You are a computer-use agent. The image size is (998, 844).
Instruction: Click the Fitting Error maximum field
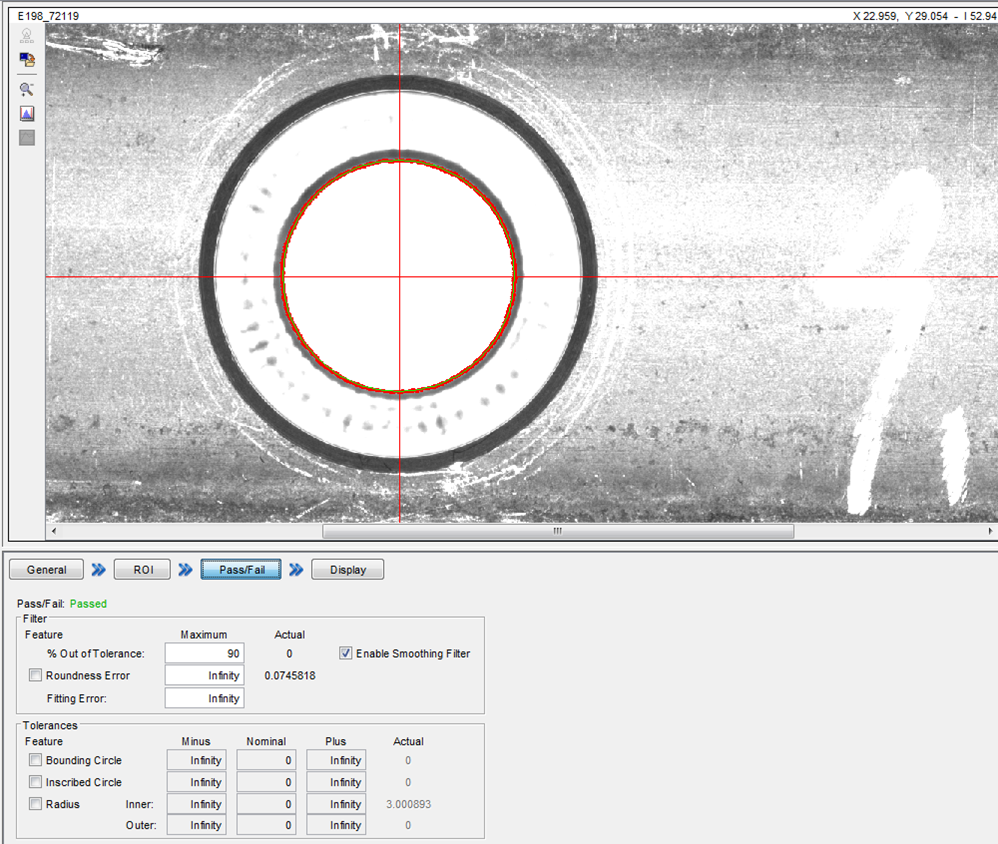coord(204,698)
